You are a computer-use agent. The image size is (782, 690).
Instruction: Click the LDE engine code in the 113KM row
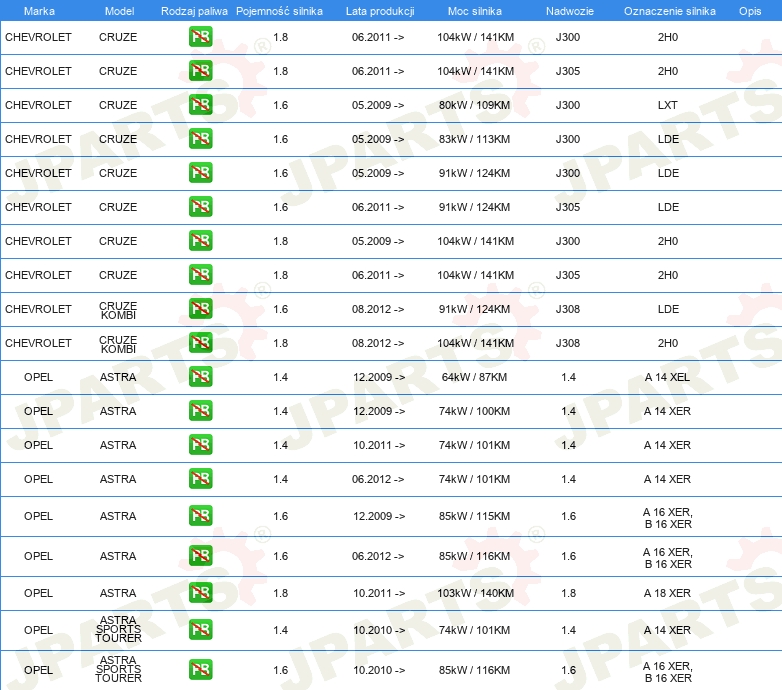[x=668, y=139]
